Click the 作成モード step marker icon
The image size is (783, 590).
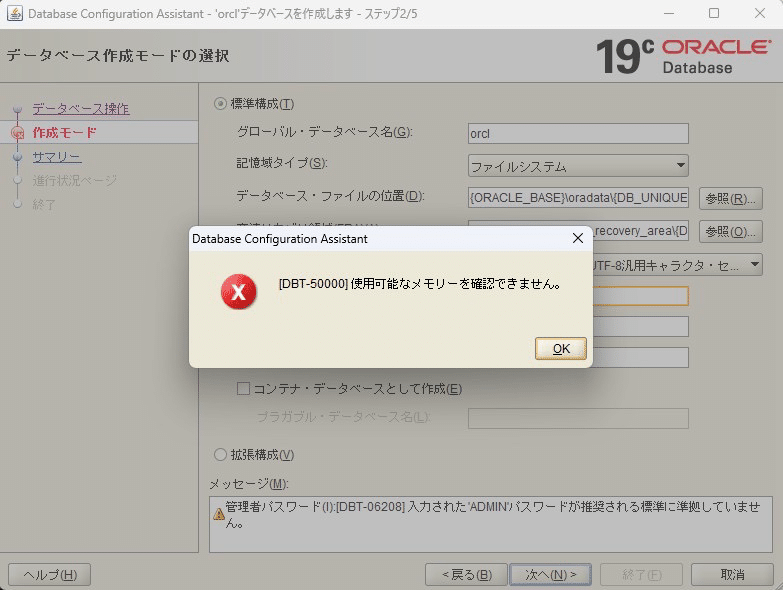pyautogui.click(x=17, y=132)
